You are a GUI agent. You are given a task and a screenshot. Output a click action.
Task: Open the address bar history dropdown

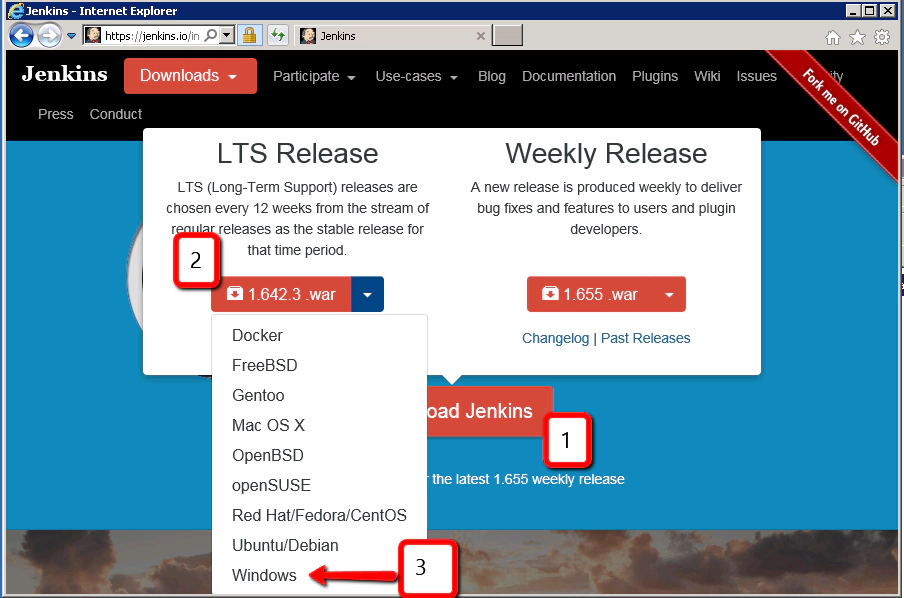227,35
